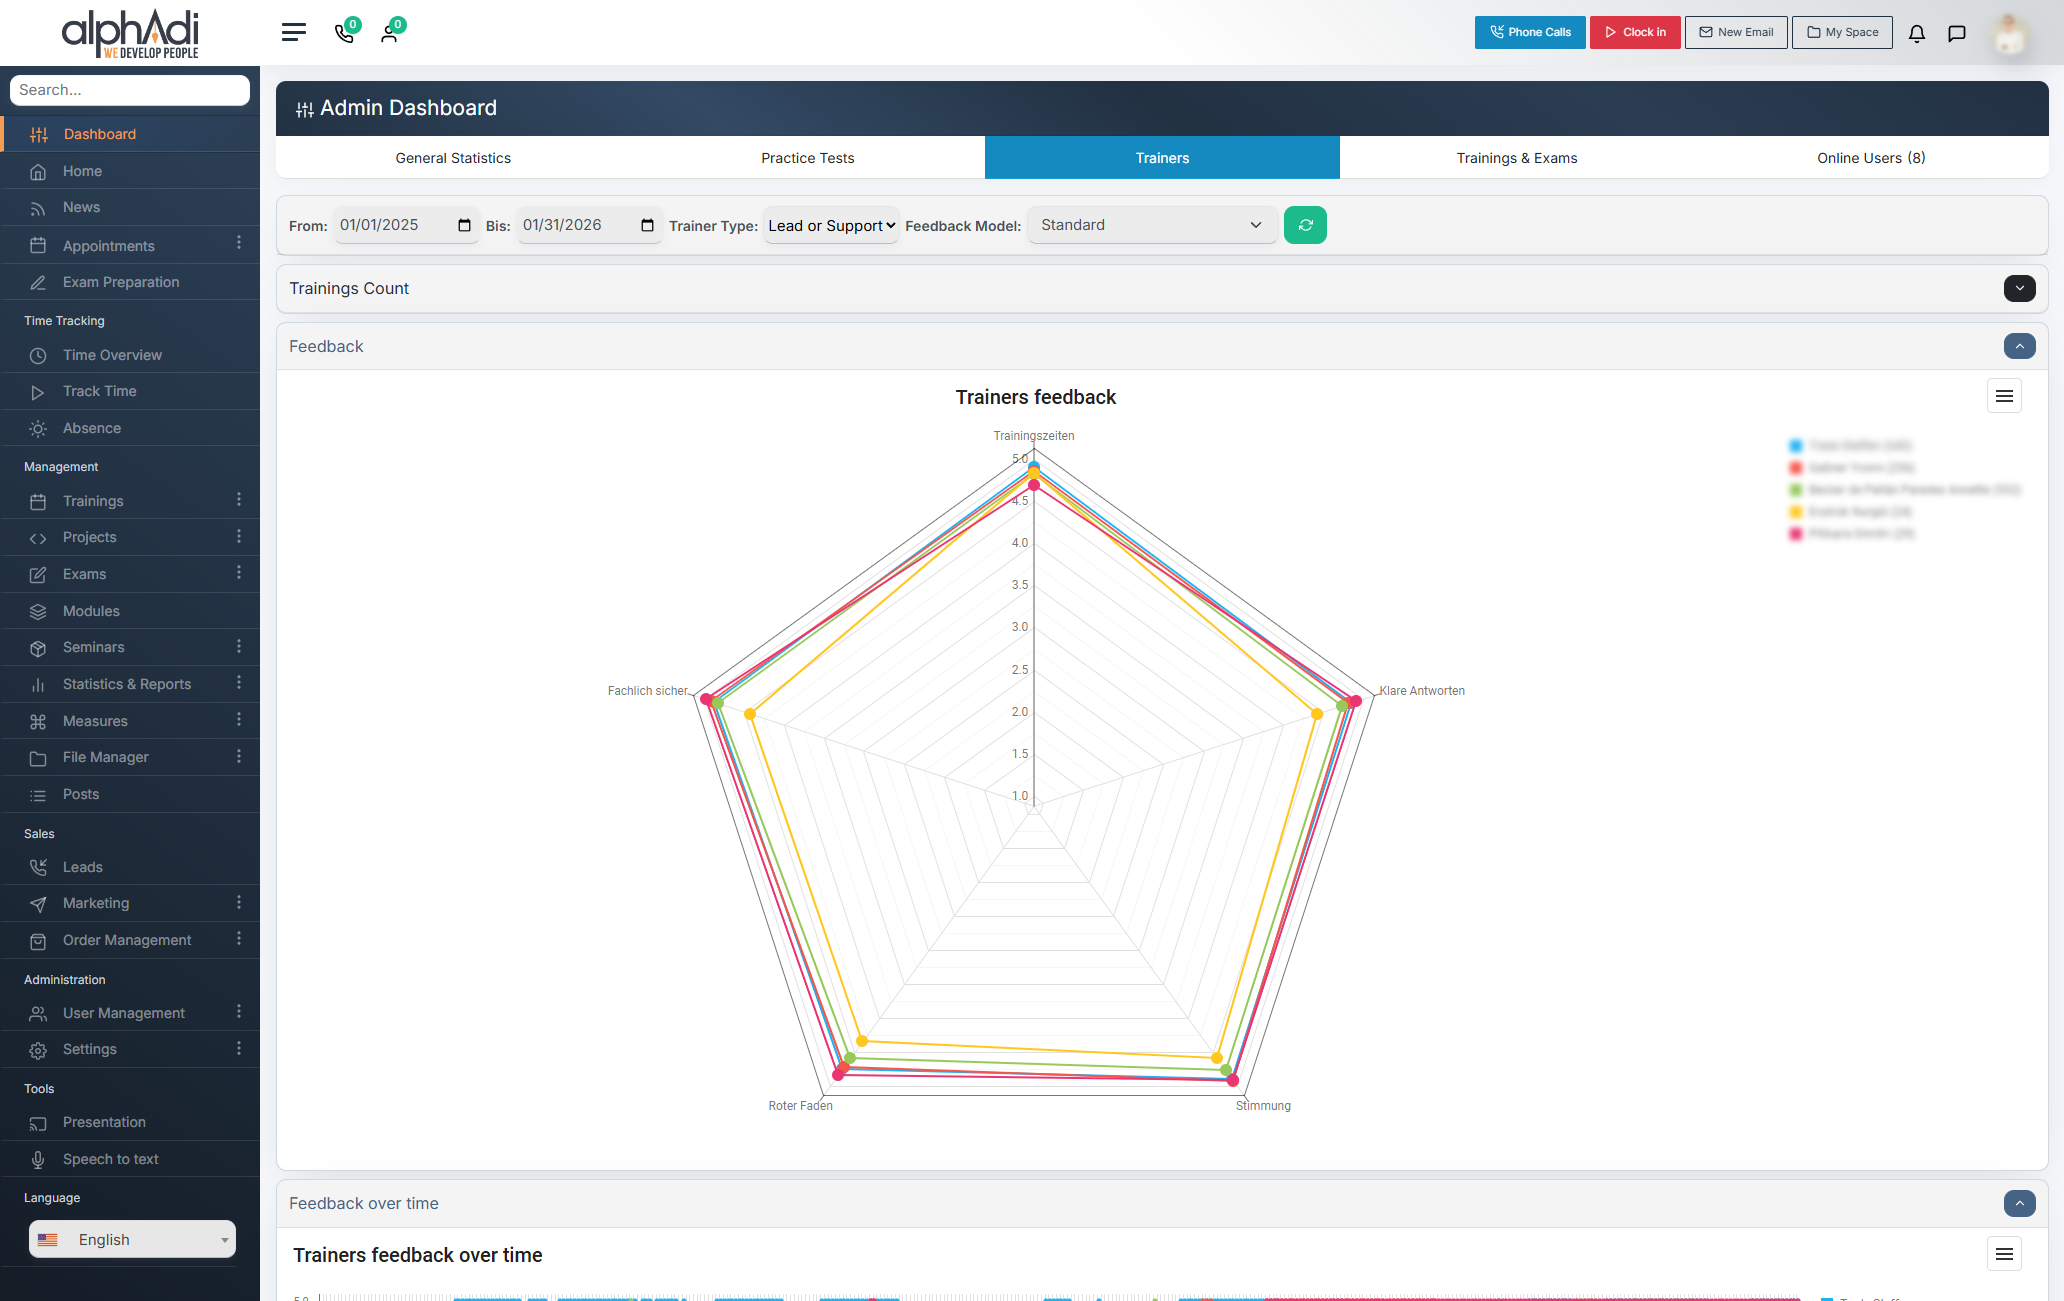Open the Trainer Type dropdown
The height and width of the screenshot is (1301, 2064).
coord(831,226)
